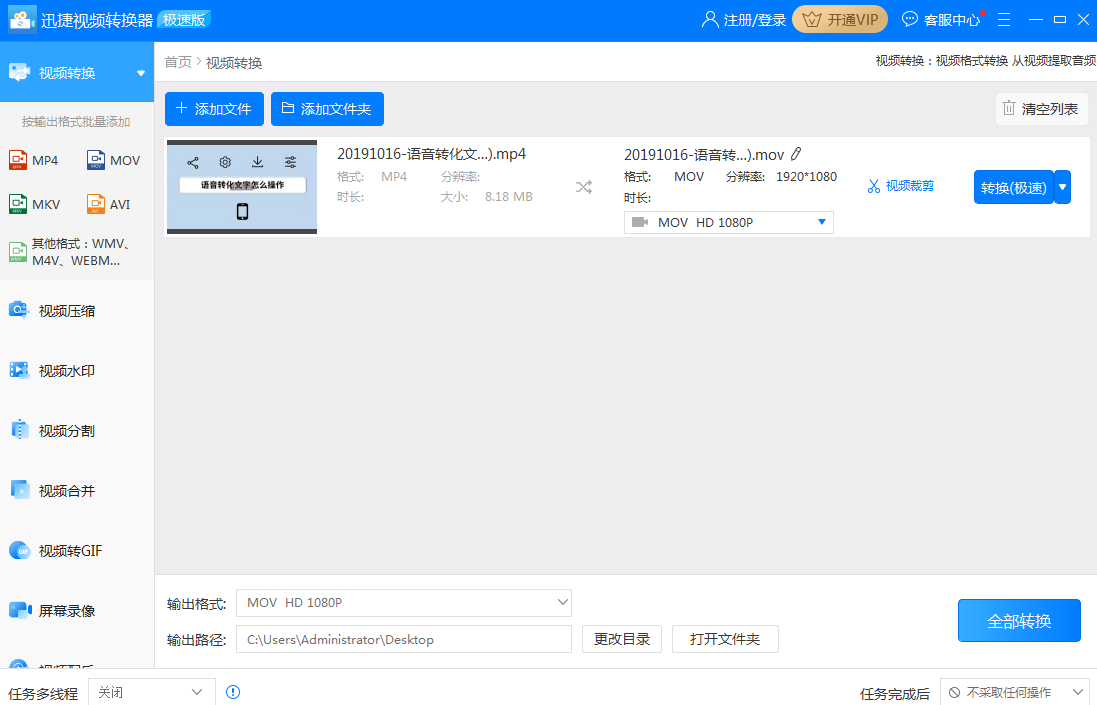1097x705 pixels.
Task: Click the 视频合并 sidebar icon
Action: (x=19, y=490)
